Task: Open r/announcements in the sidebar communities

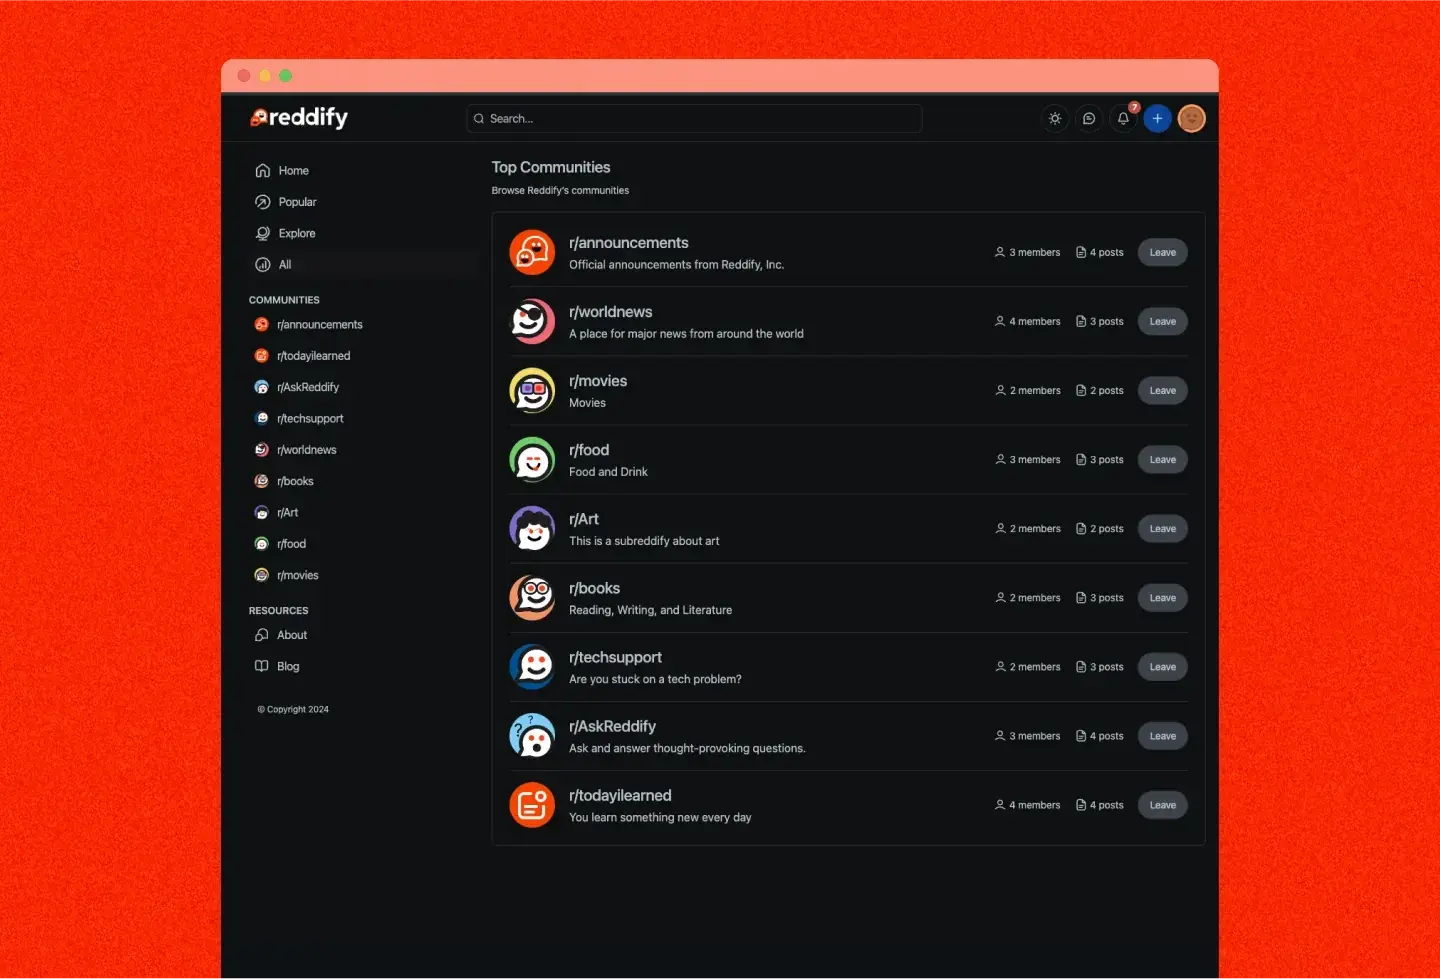Action: [309, 325]
